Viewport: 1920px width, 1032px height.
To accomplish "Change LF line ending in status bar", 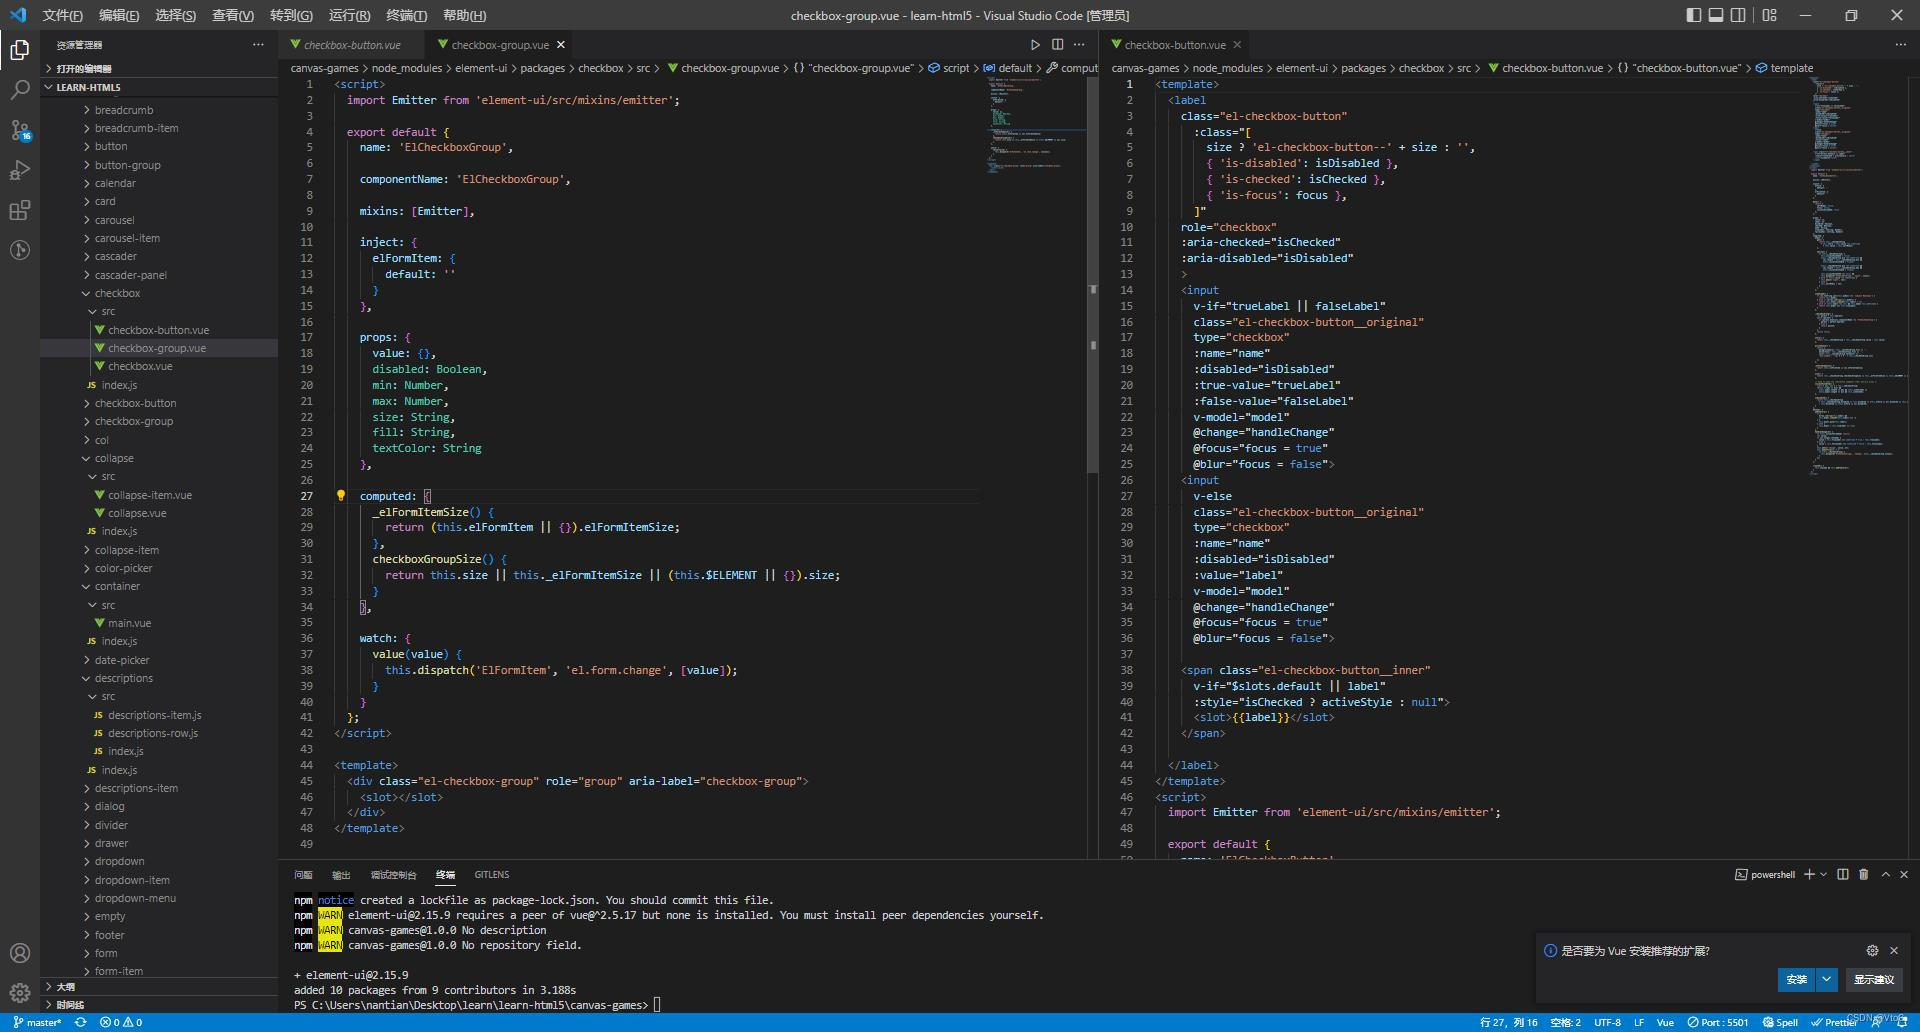I will coord(1639,1022).
